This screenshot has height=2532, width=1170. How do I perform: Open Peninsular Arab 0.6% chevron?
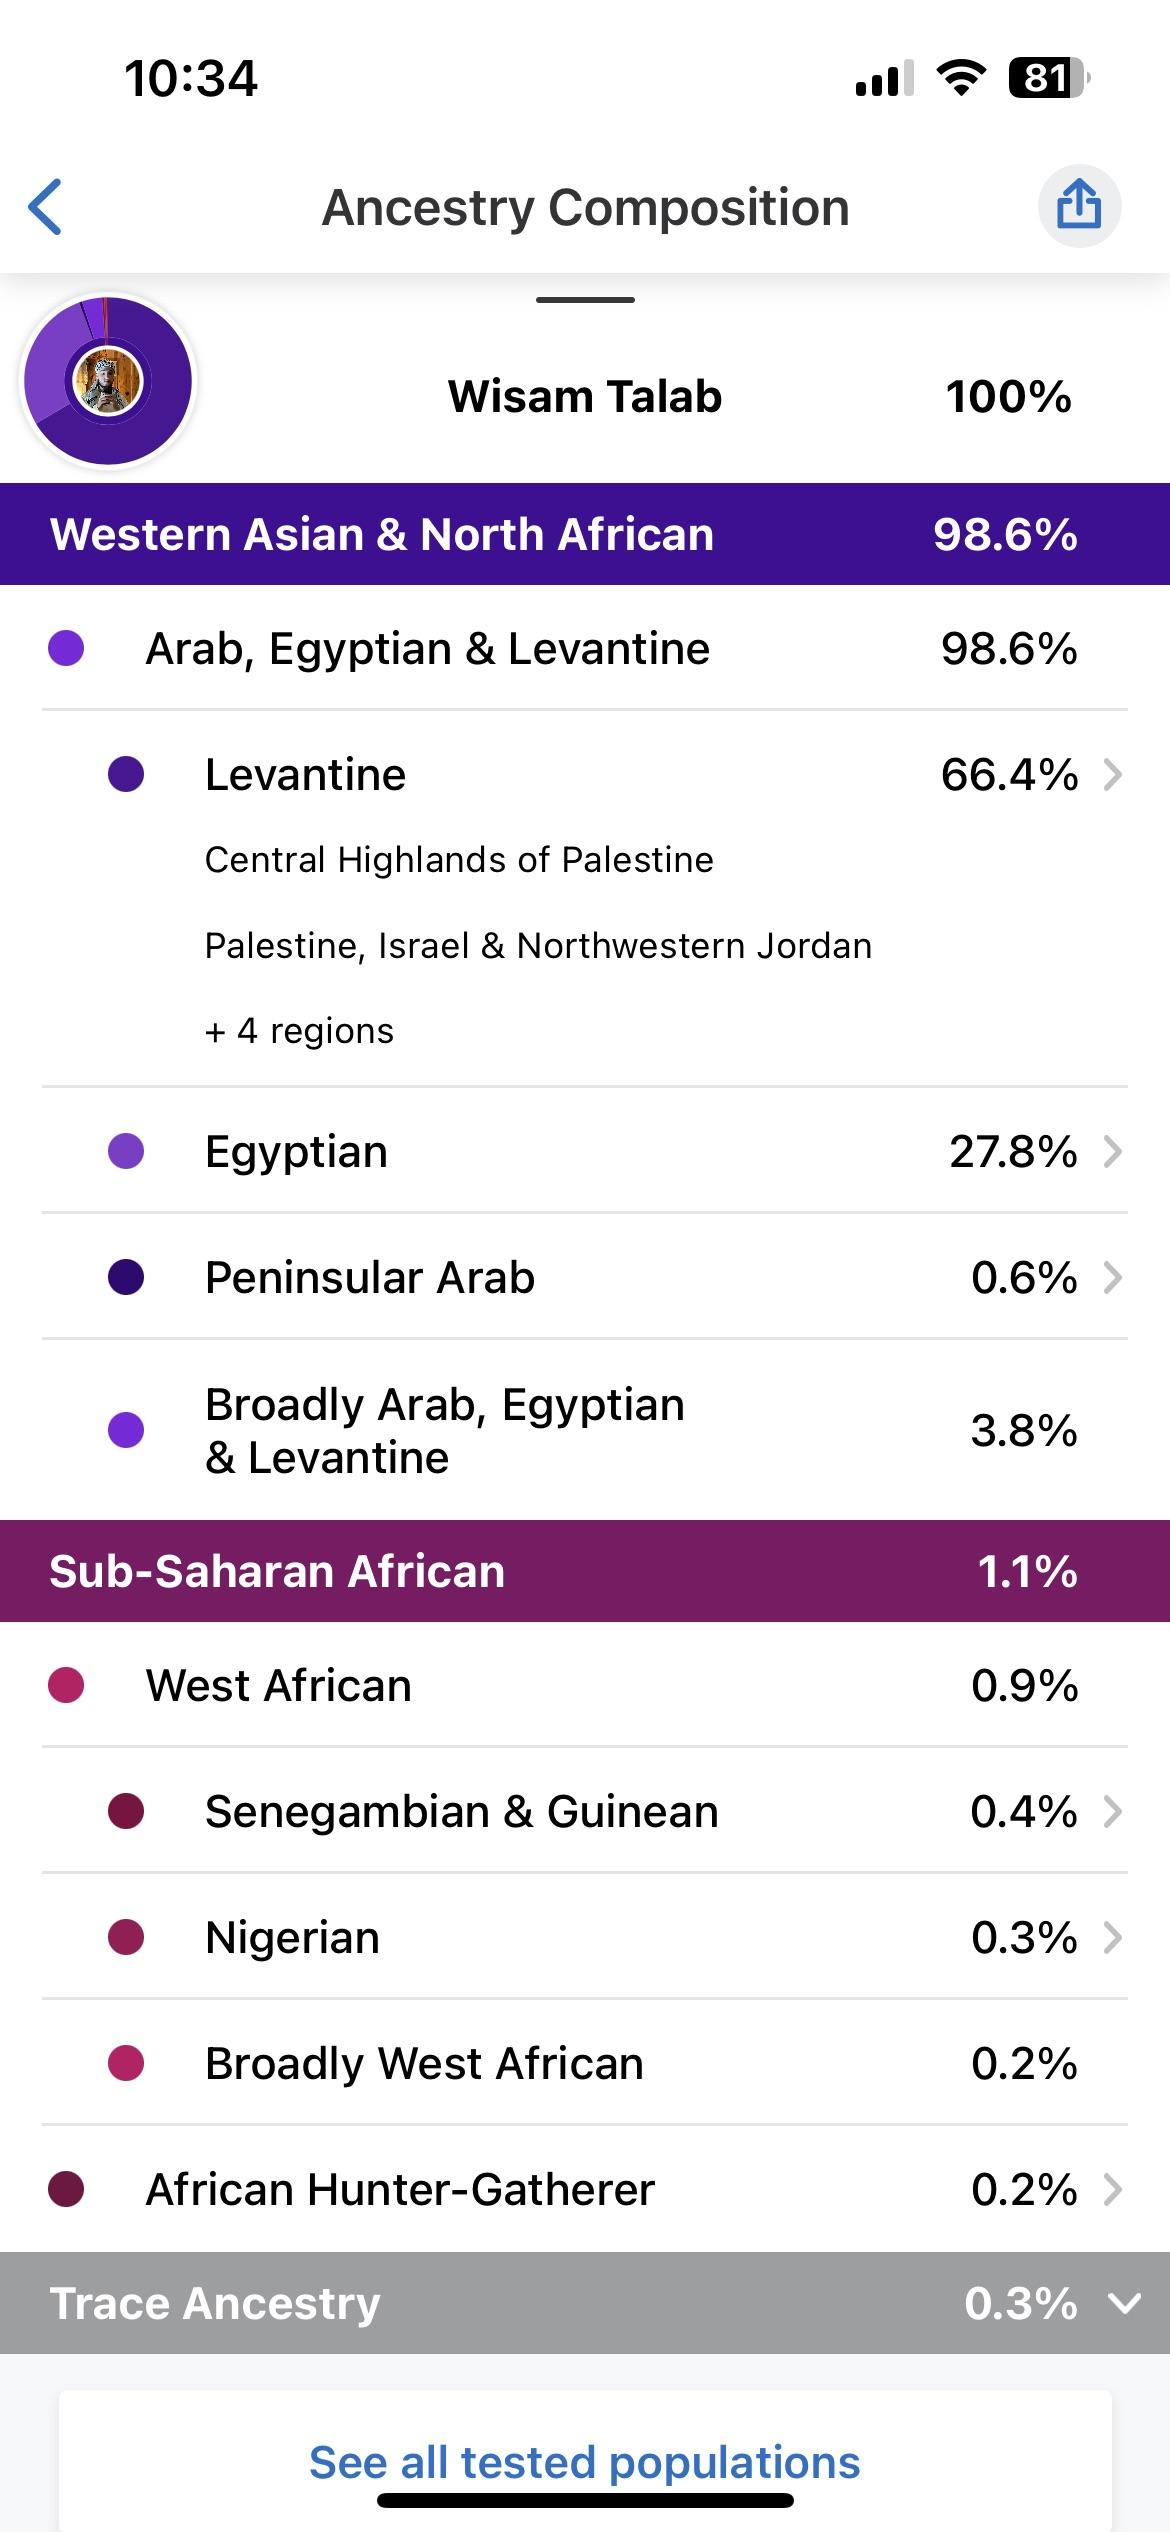click(1113, 1278)
